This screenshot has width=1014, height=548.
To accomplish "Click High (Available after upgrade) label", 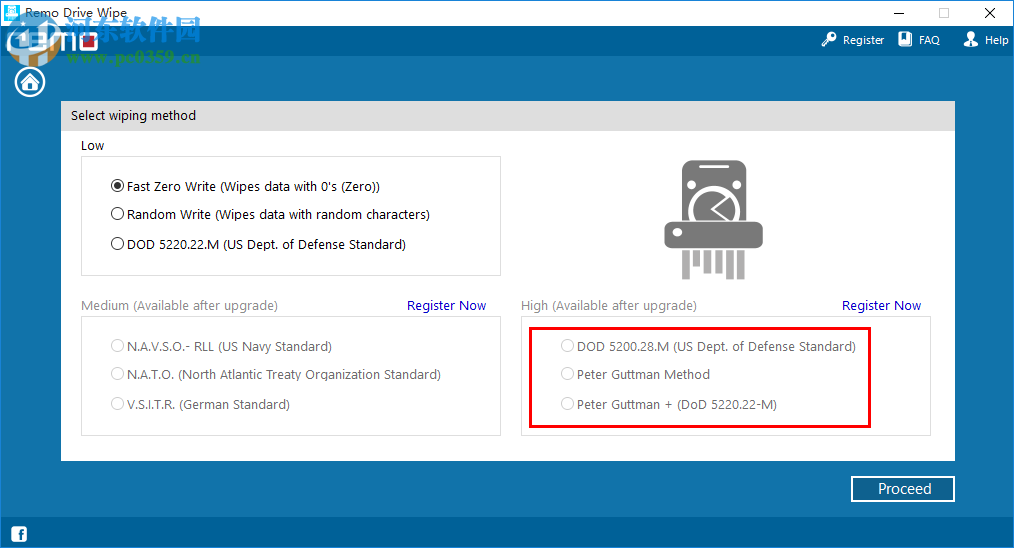I will [x=609, y=305].
